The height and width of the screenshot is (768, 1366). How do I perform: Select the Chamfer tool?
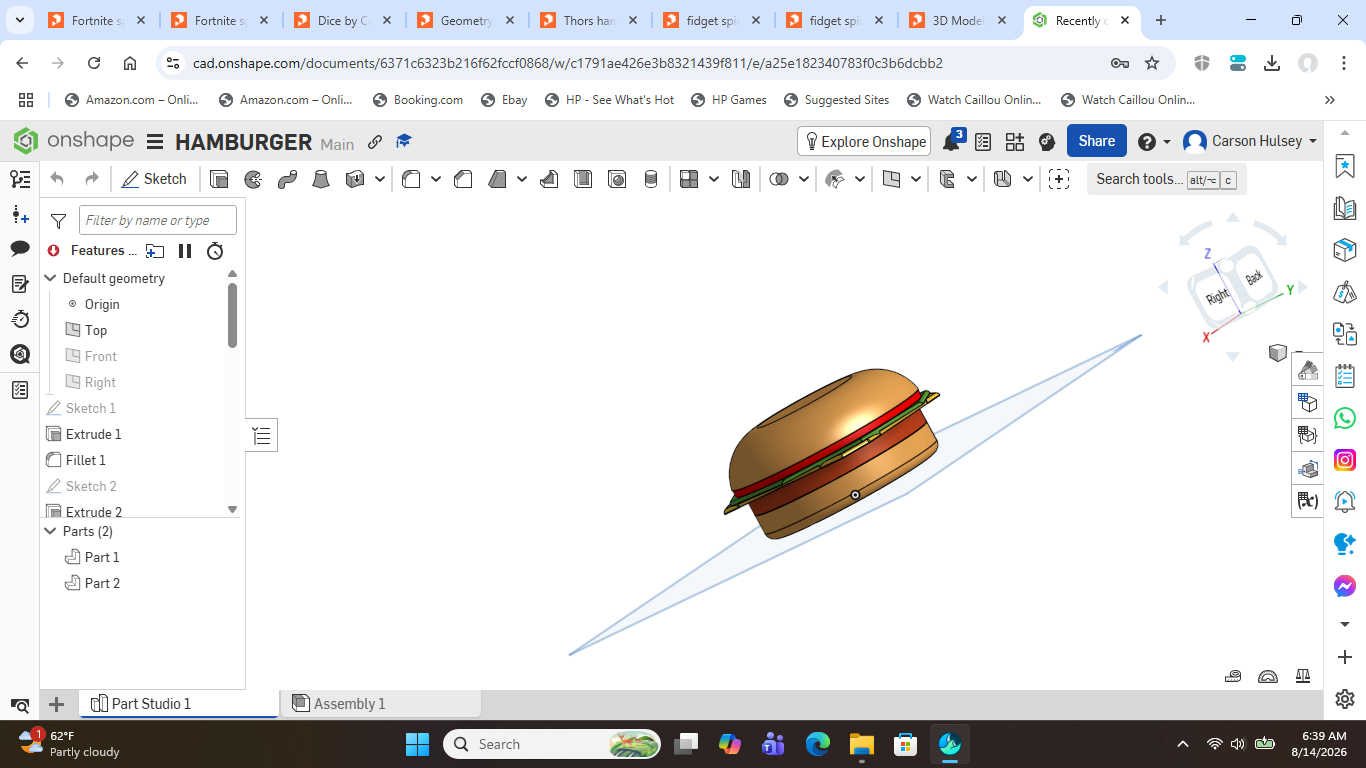[463, 179]
